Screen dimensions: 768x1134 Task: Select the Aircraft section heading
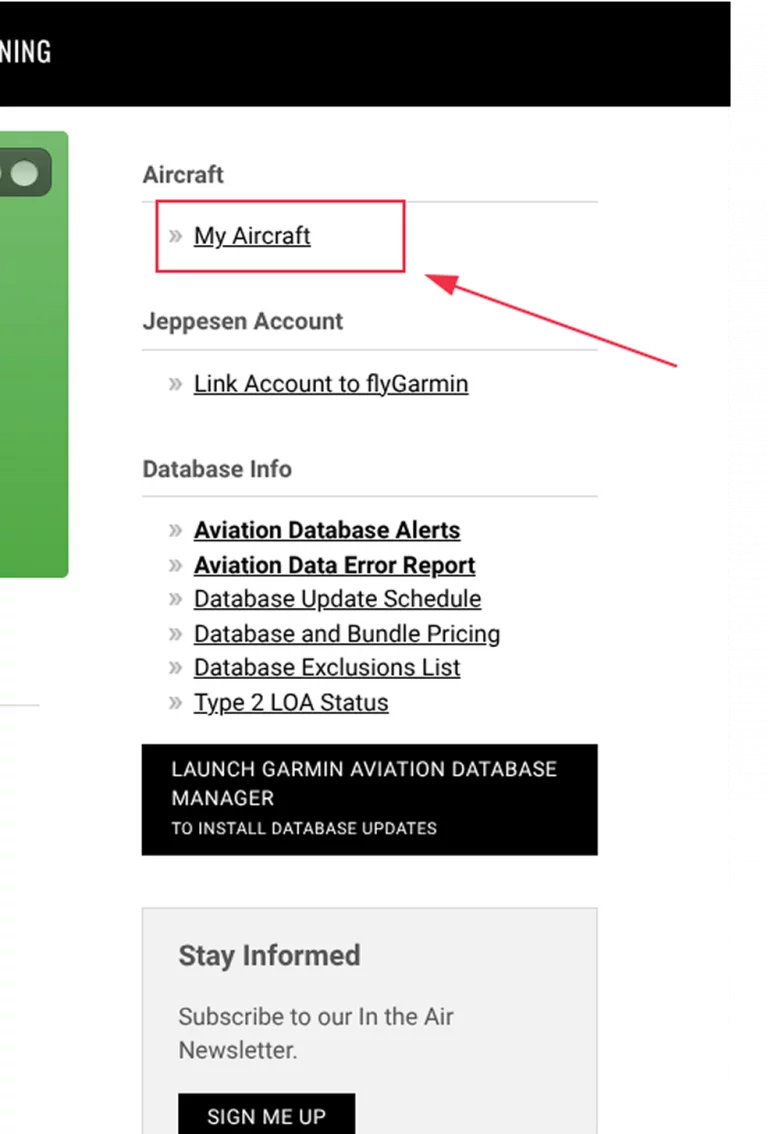tap(183, 174)
